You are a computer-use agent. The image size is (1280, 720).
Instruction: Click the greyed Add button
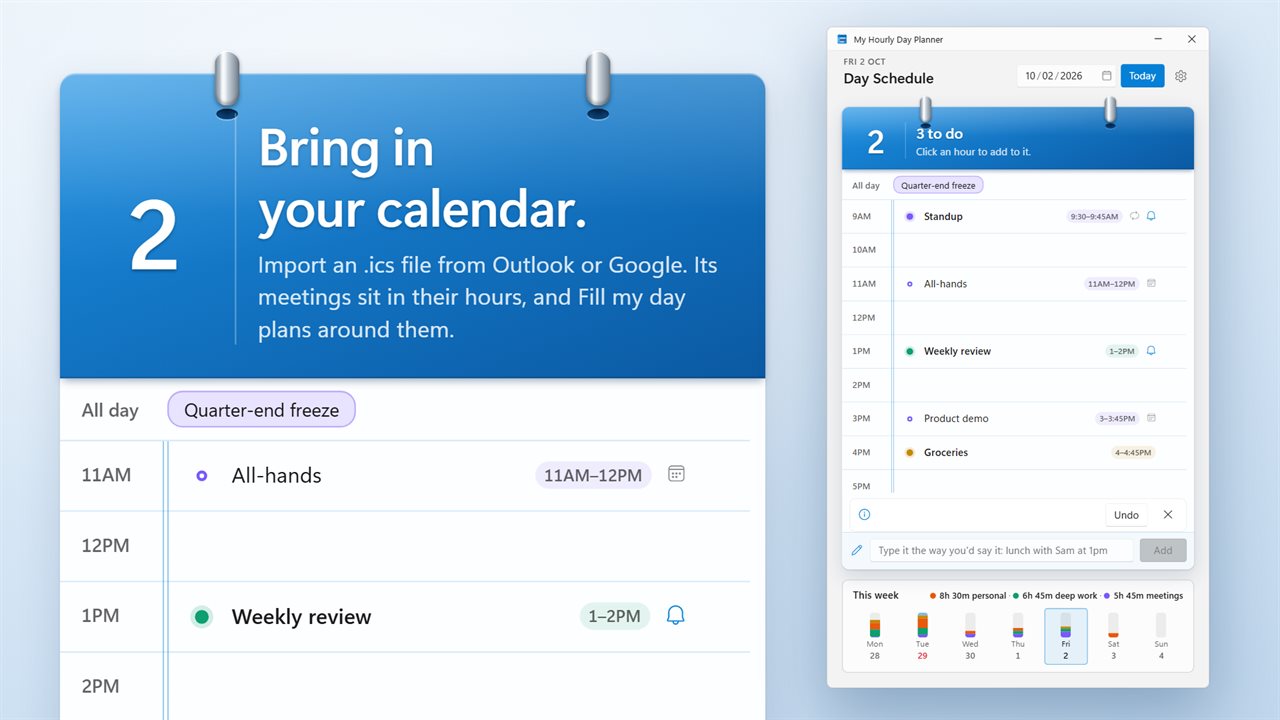coord(1163,550)
